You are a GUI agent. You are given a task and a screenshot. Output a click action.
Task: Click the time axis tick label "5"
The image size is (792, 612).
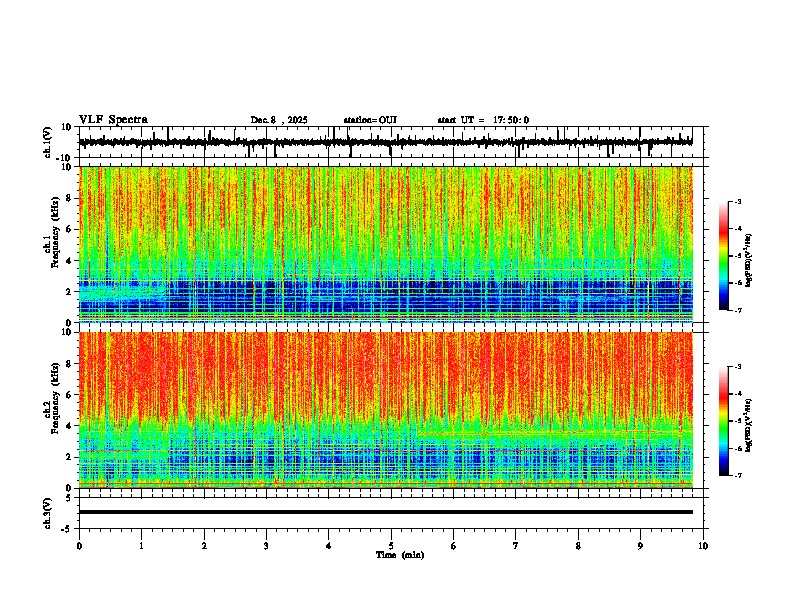click(x=391, y=546)
